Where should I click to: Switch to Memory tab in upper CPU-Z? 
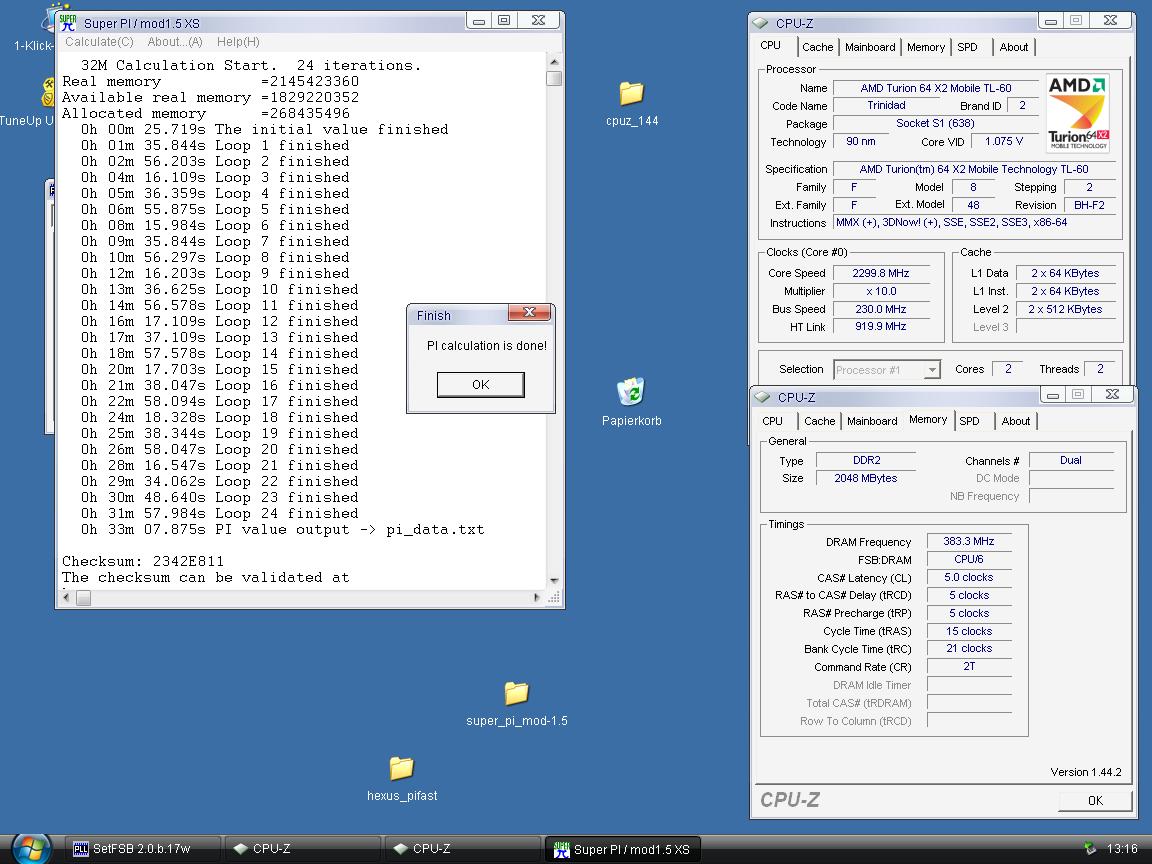point(926,47)
